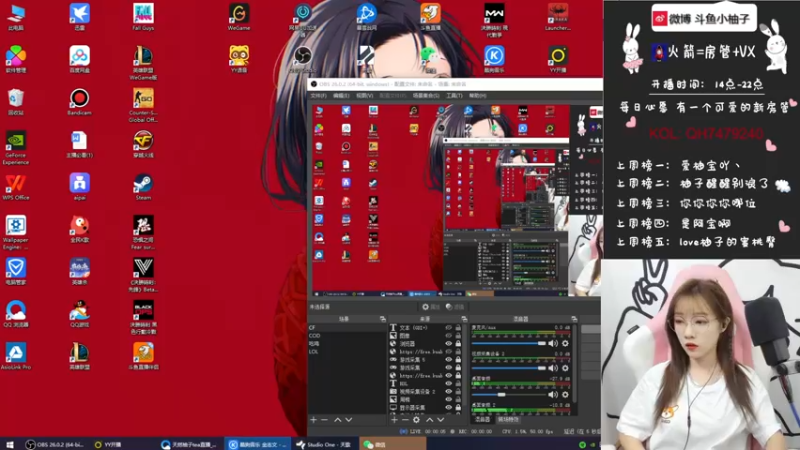Image resolution: width=800 pixels, height=450 pixels.
Task: Pop out the OBS scenes dock
Action: click(383, 319)
